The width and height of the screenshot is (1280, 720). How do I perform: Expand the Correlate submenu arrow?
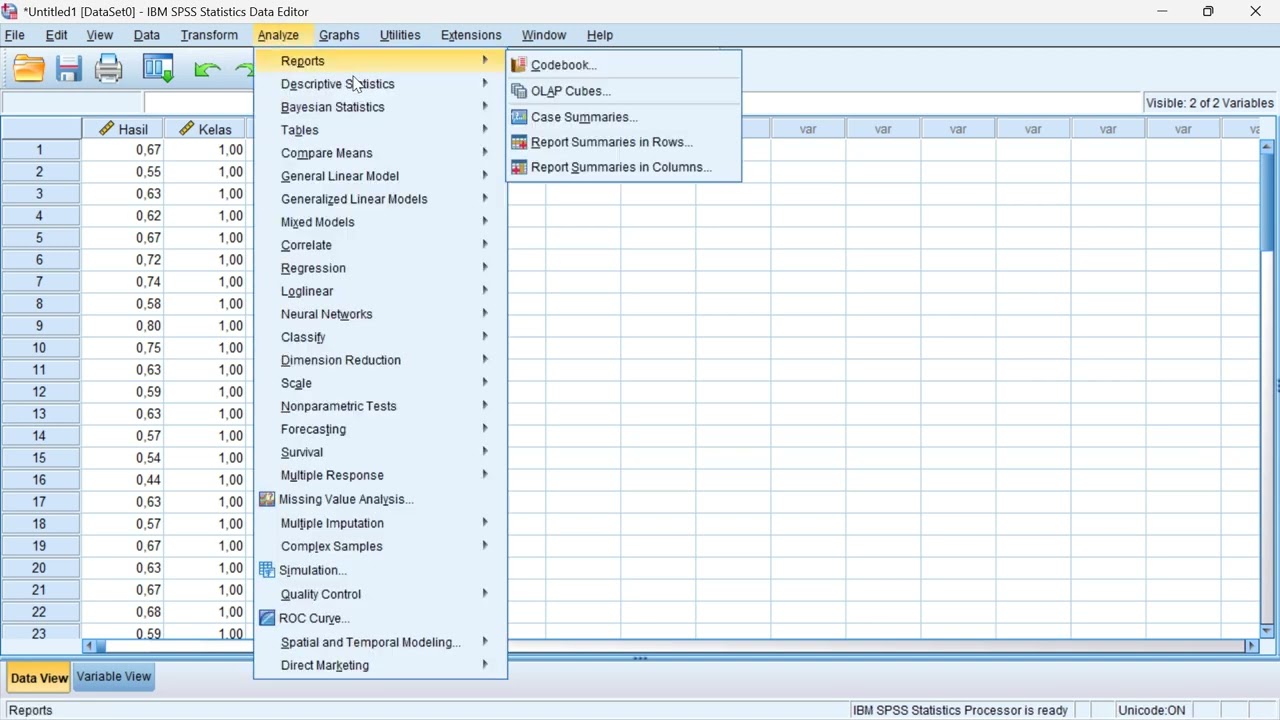coord(485,245)
